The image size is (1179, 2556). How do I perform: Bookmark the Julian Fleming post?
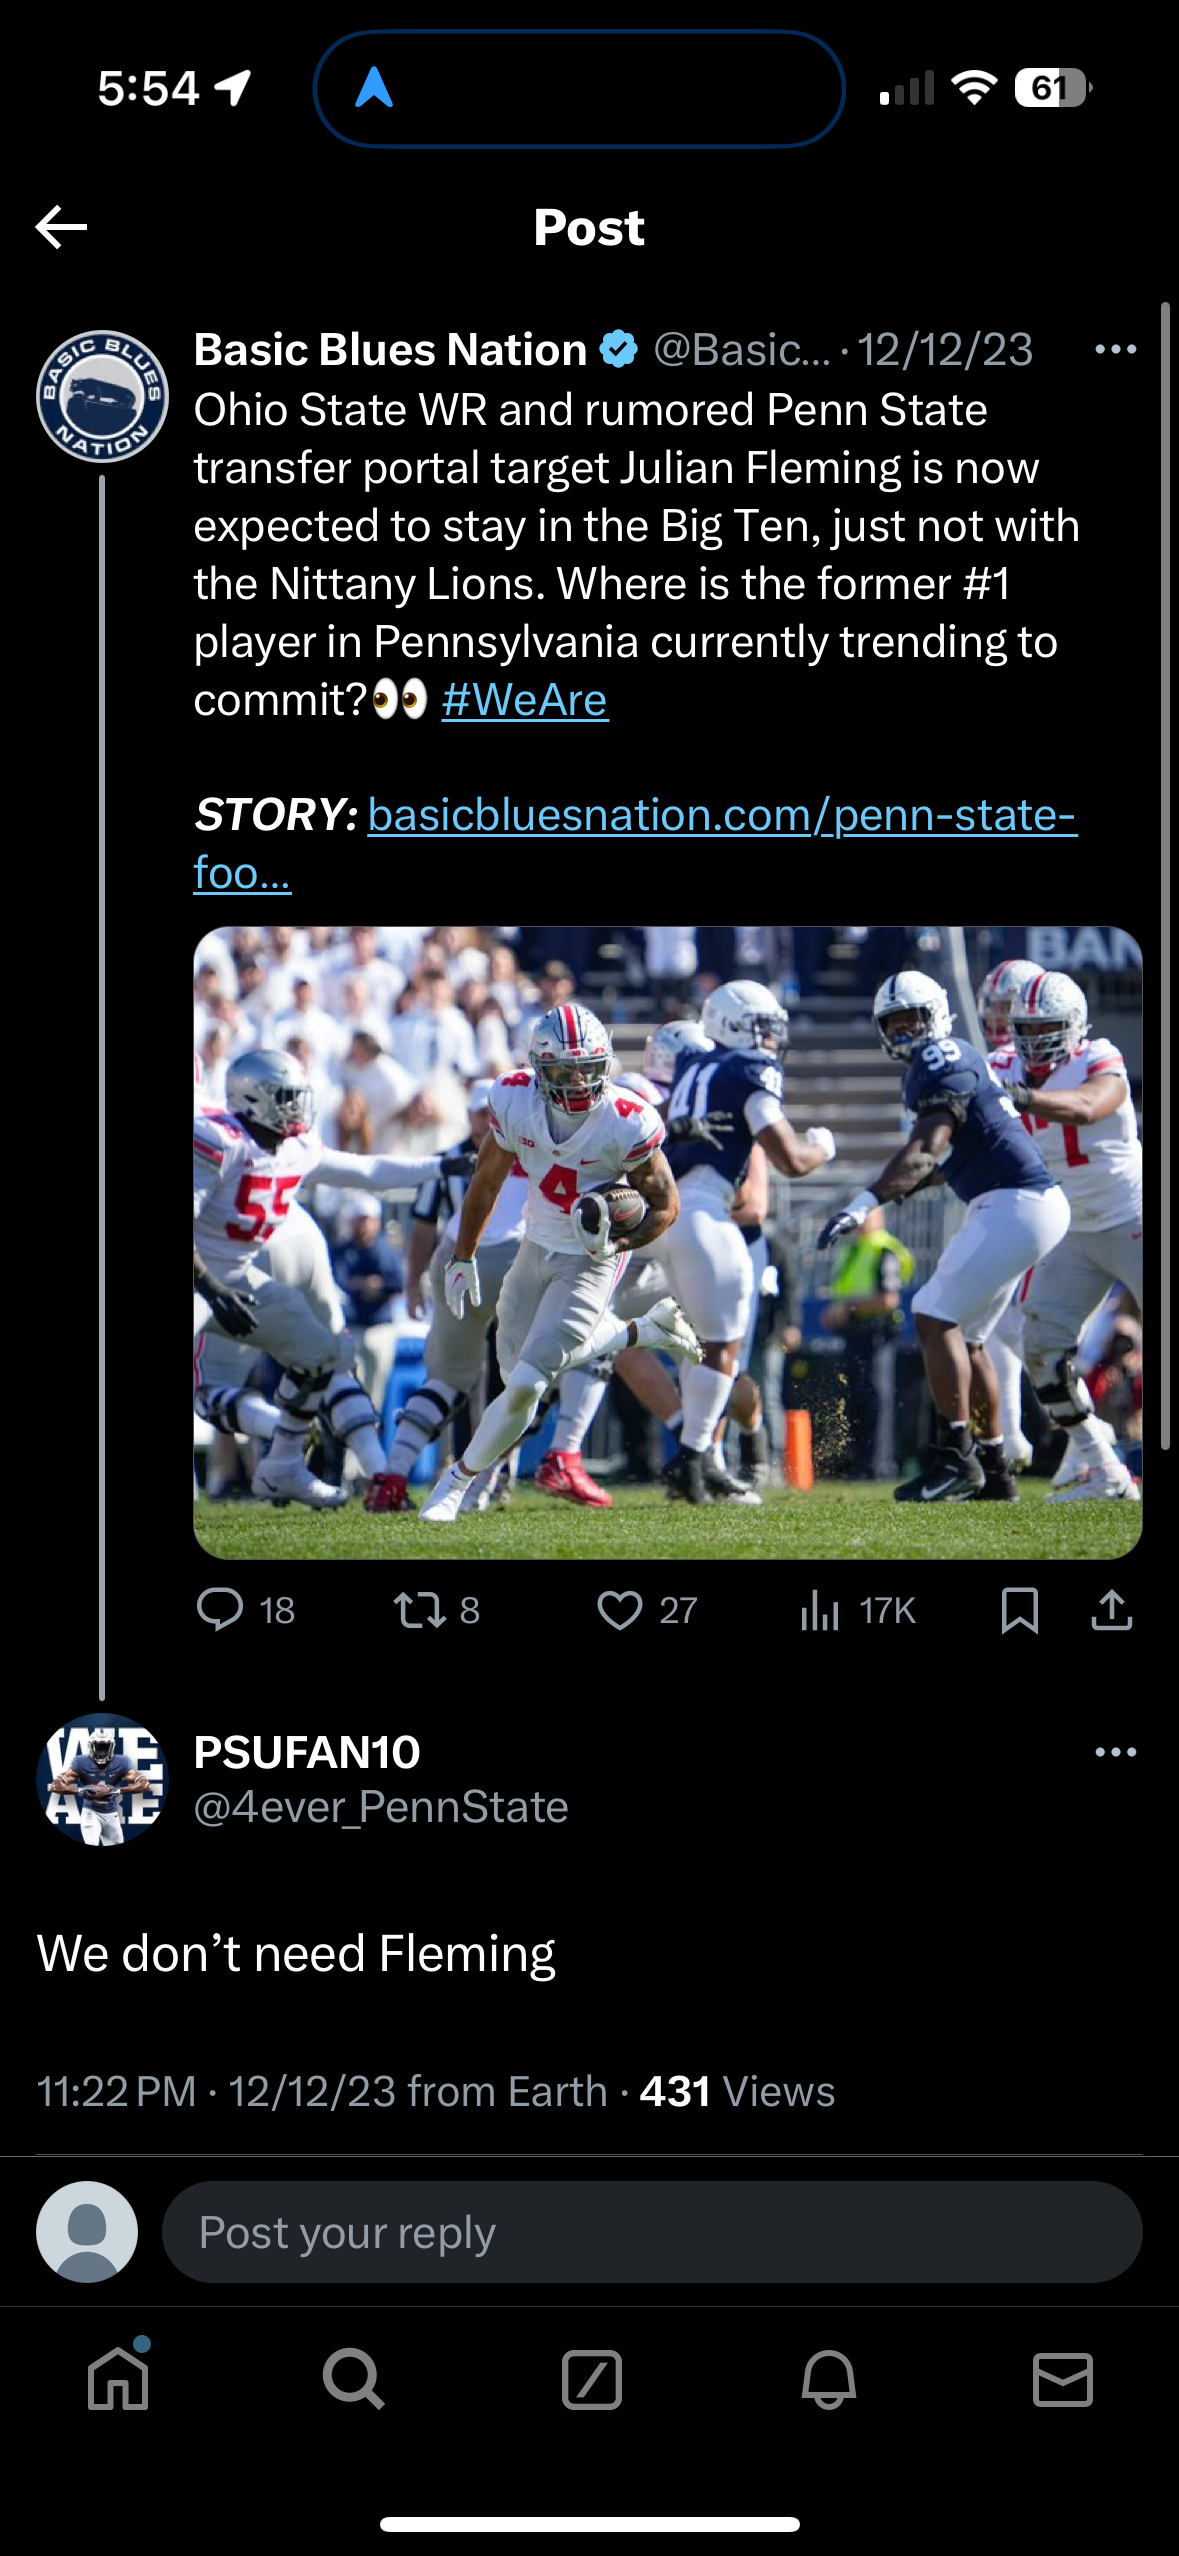1022,1609
